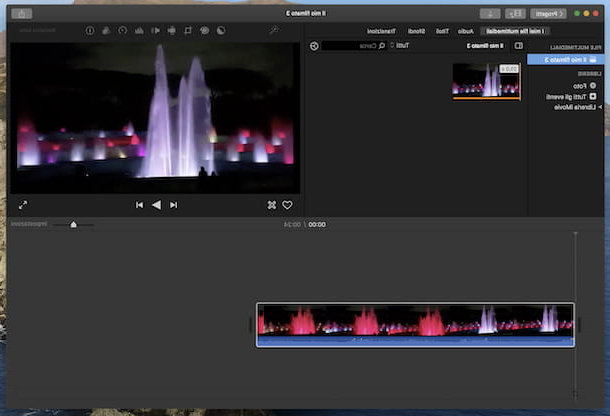Click the share export icon button

pyautogui.click(x=22, y=14)
